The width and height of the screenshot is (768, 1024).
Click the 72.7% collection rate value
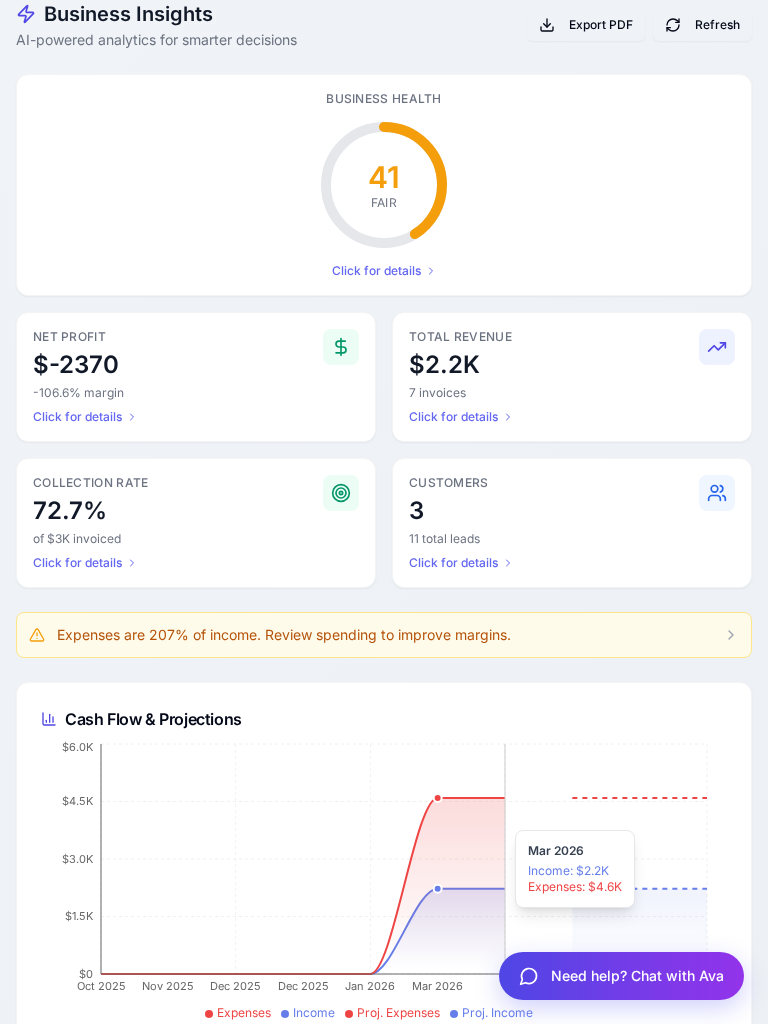tap(69, 511)
